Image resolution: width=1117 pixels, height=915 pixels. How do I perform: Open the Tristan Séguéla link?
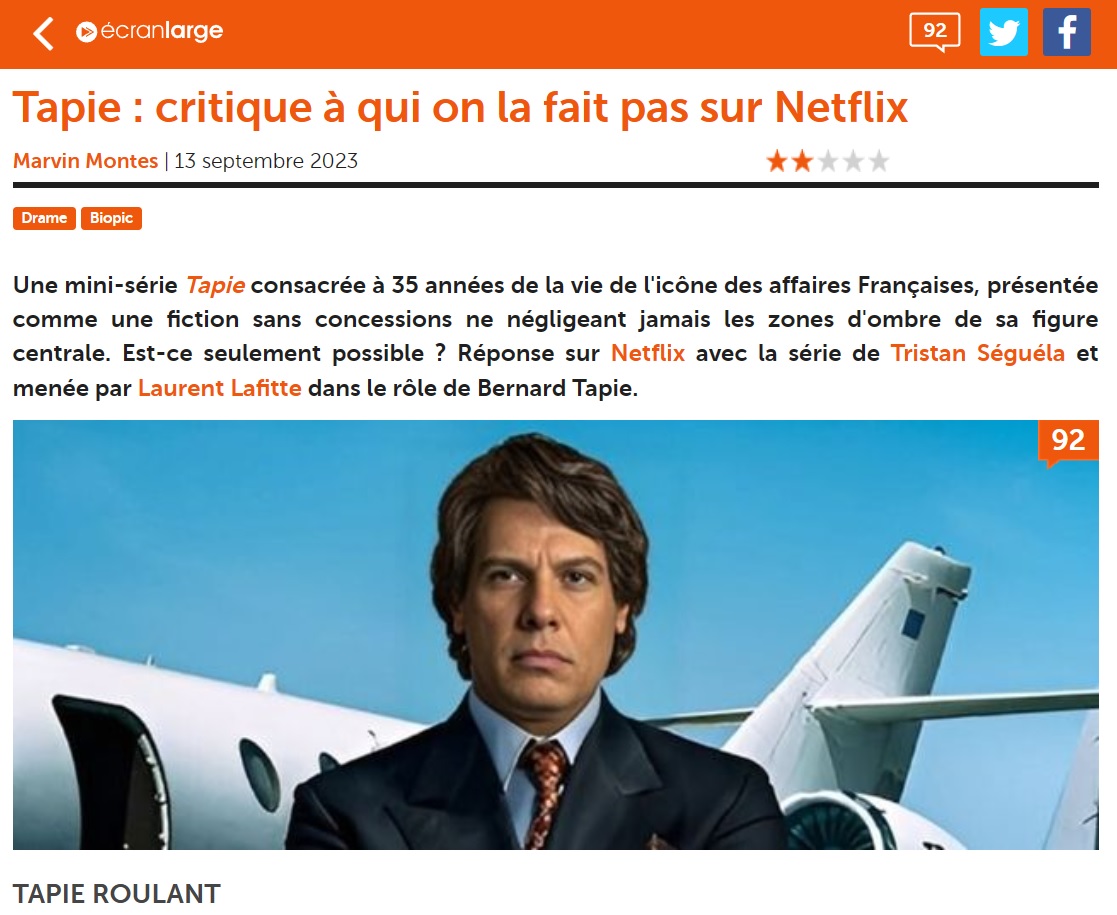point(977,353)
